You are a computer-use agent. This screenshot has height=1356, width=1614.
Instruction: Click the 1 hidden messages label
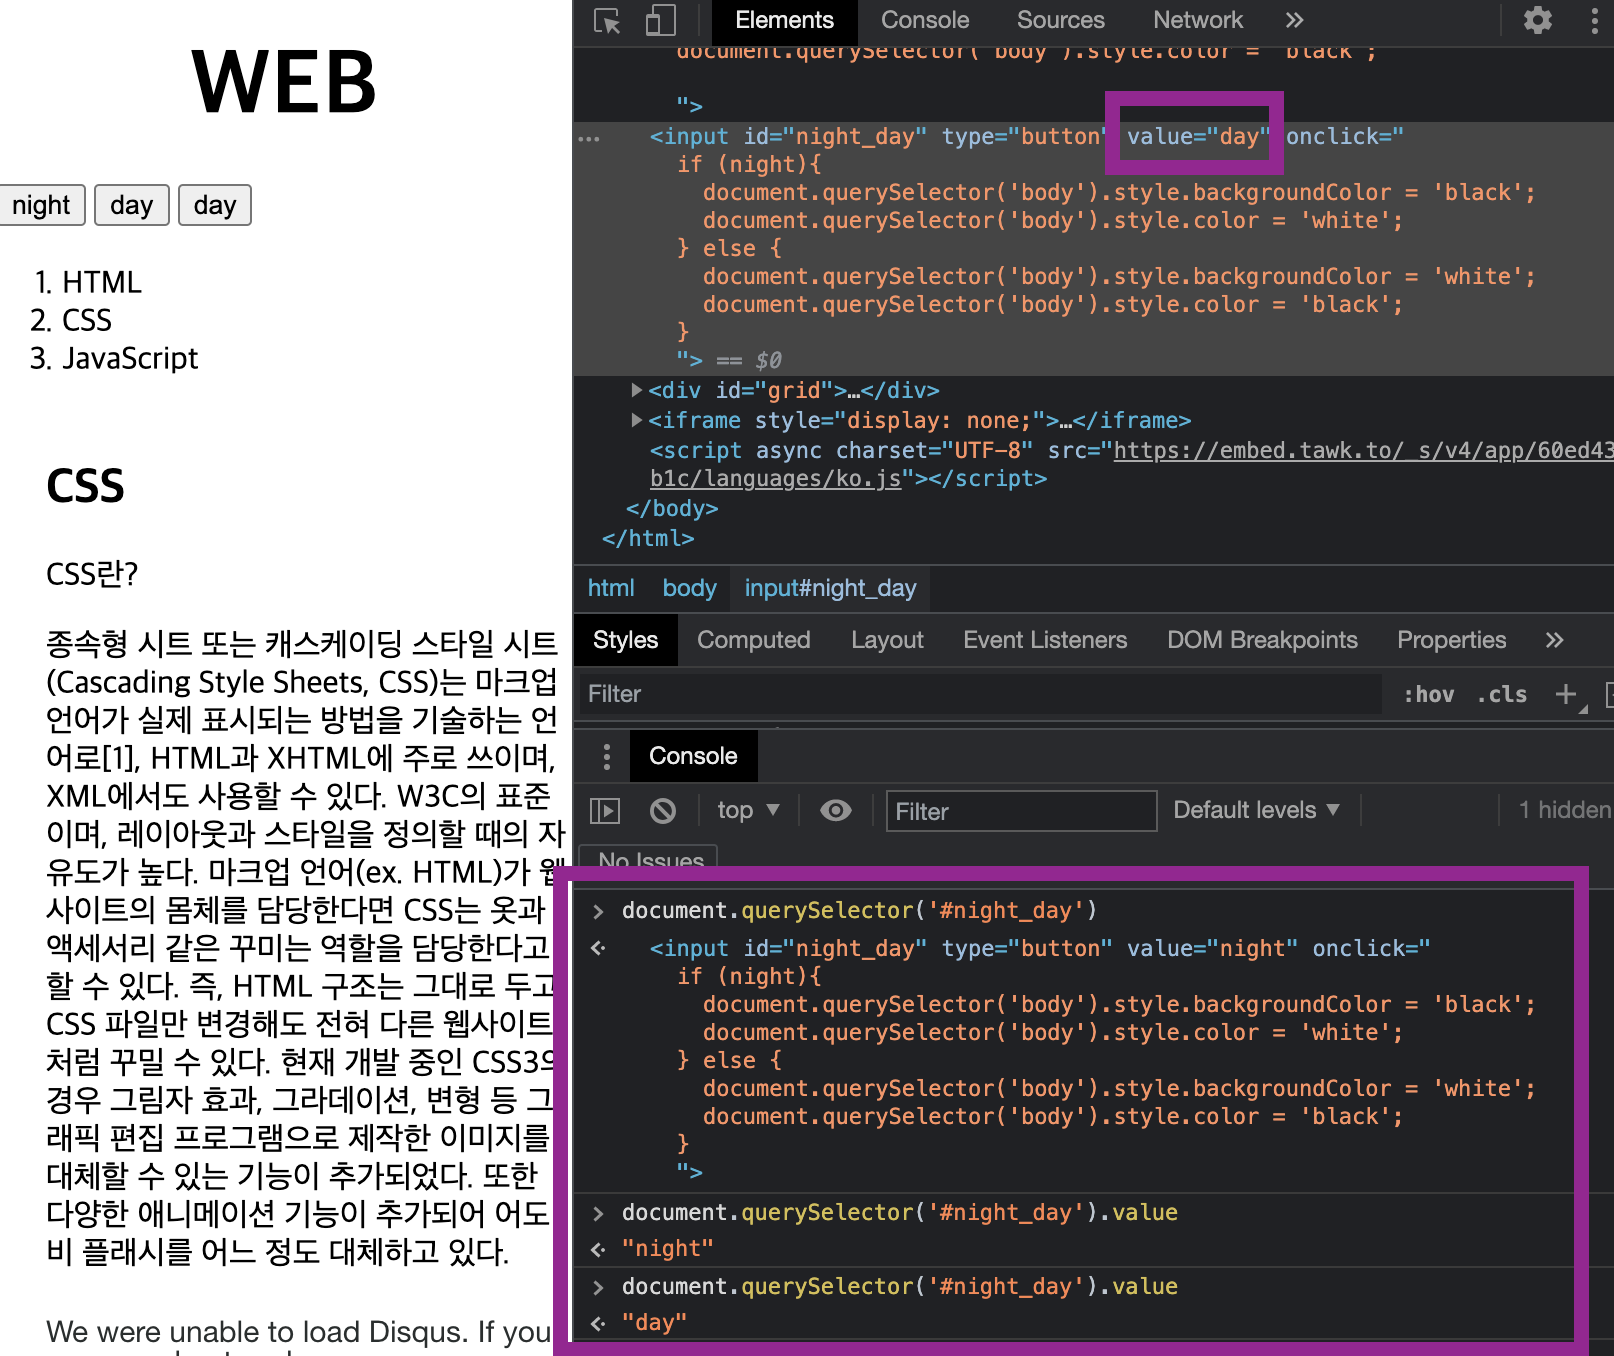click(1564, 810)
